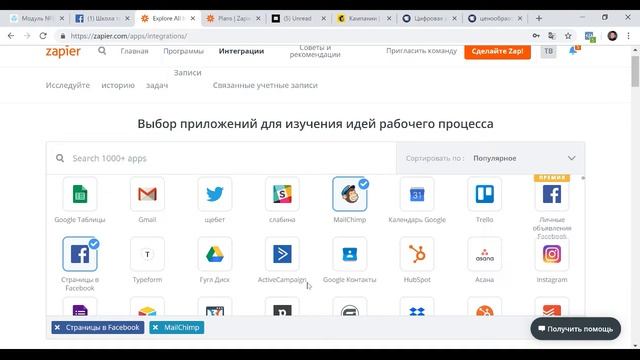The width and height of the screenshot is (640, 360).
Task: Click Пригласить команду link
Action: point(422,51)
